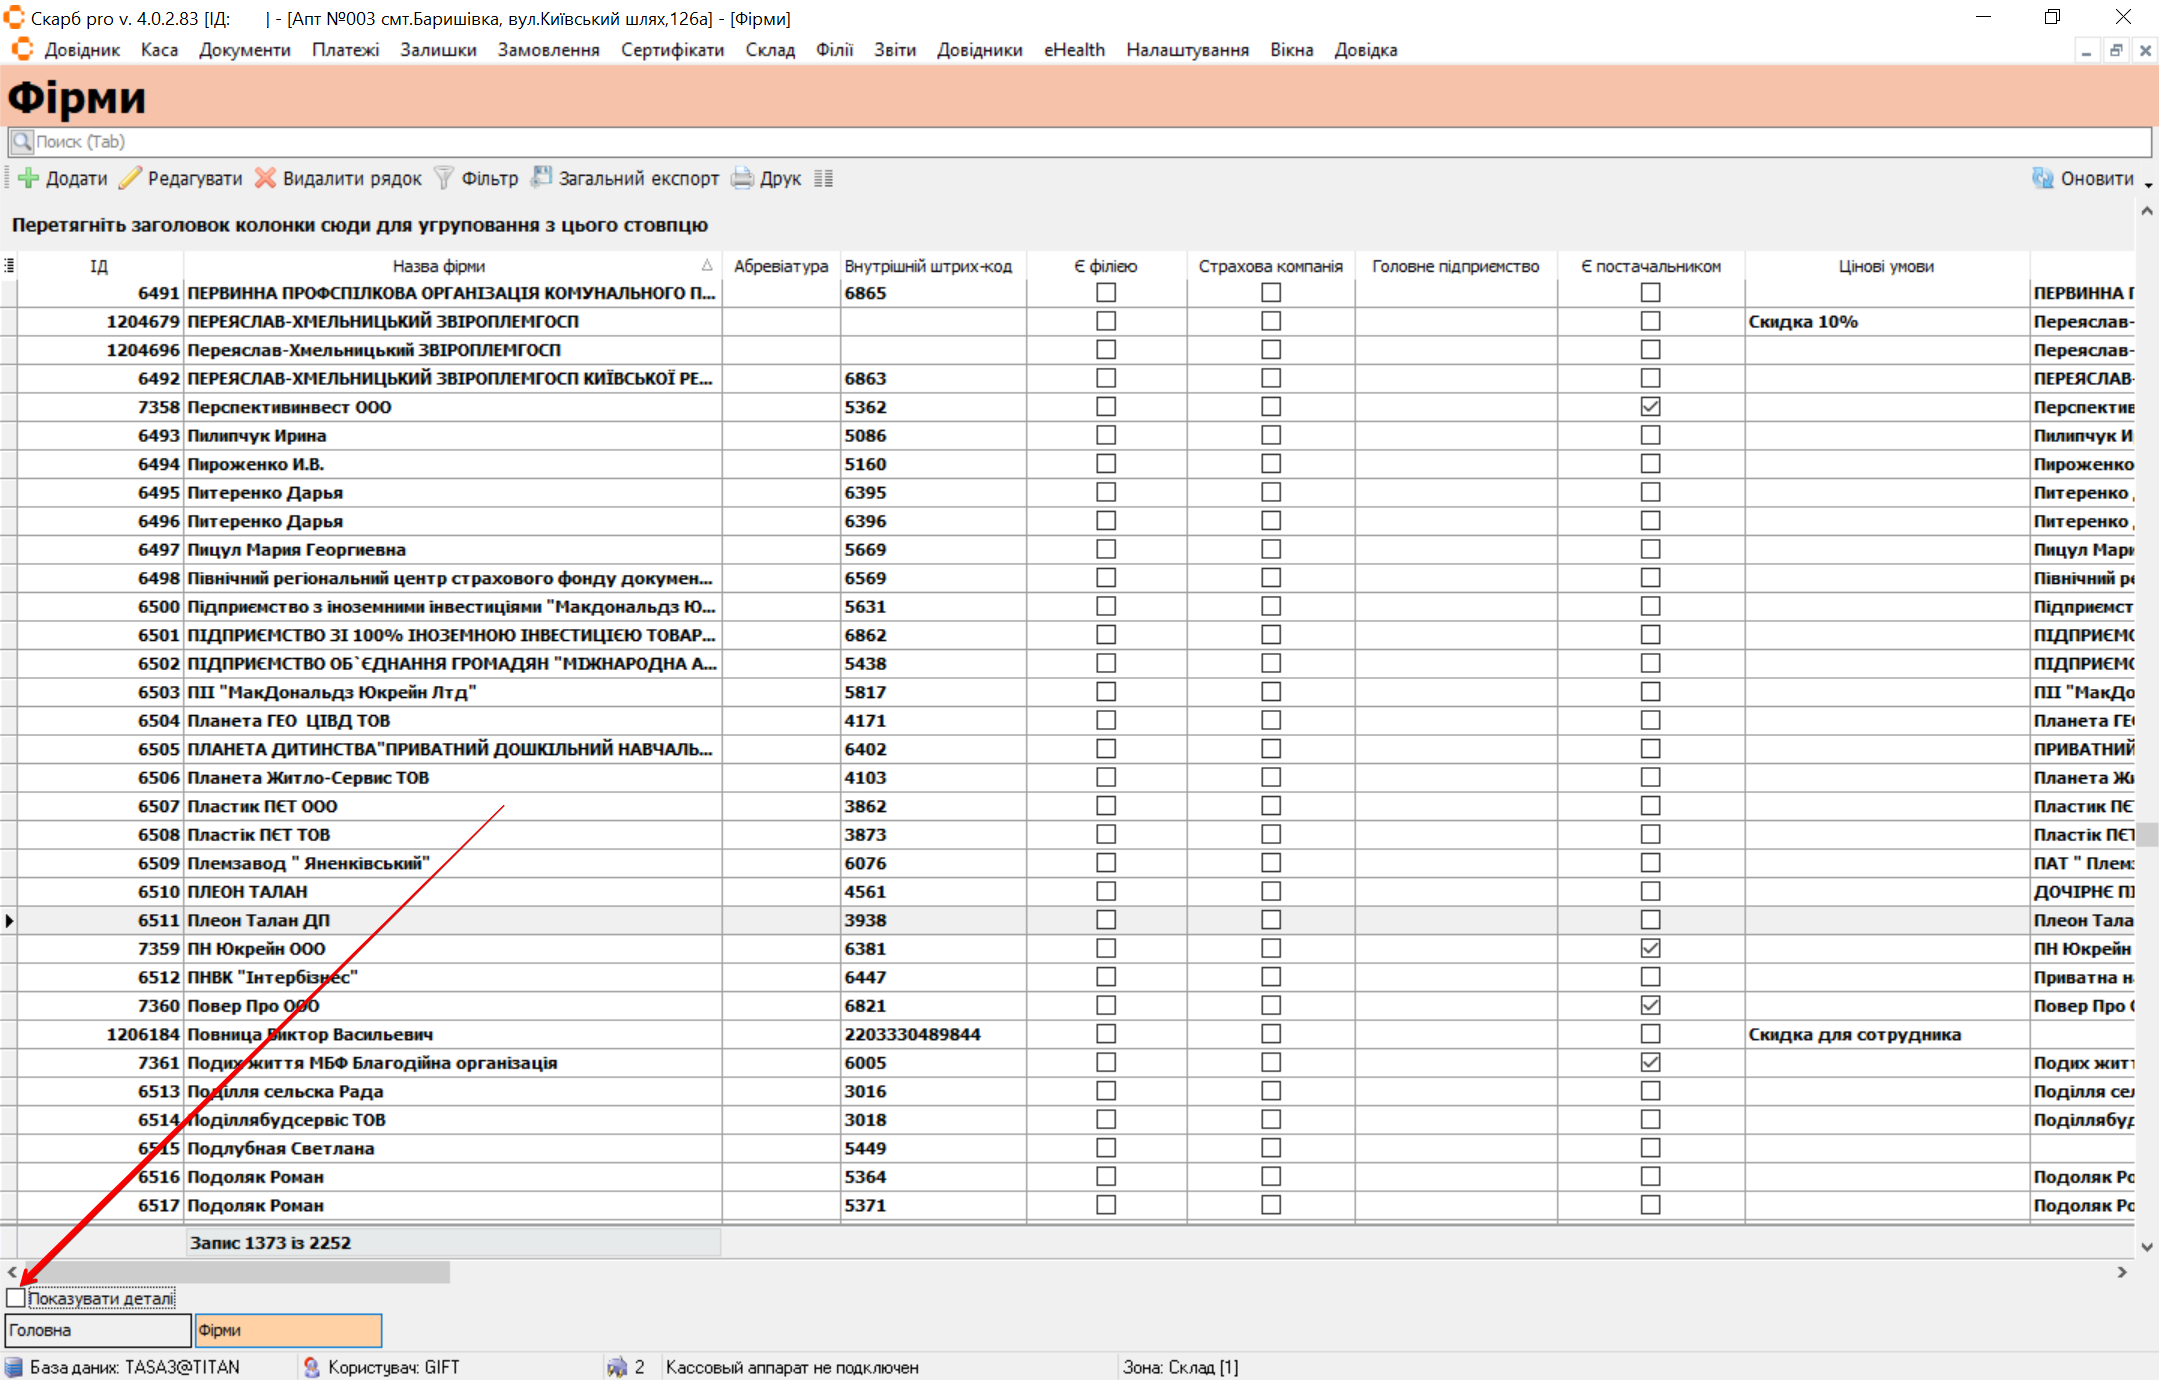
Task: Click the column layout icon after Друк
Action: 823,179
